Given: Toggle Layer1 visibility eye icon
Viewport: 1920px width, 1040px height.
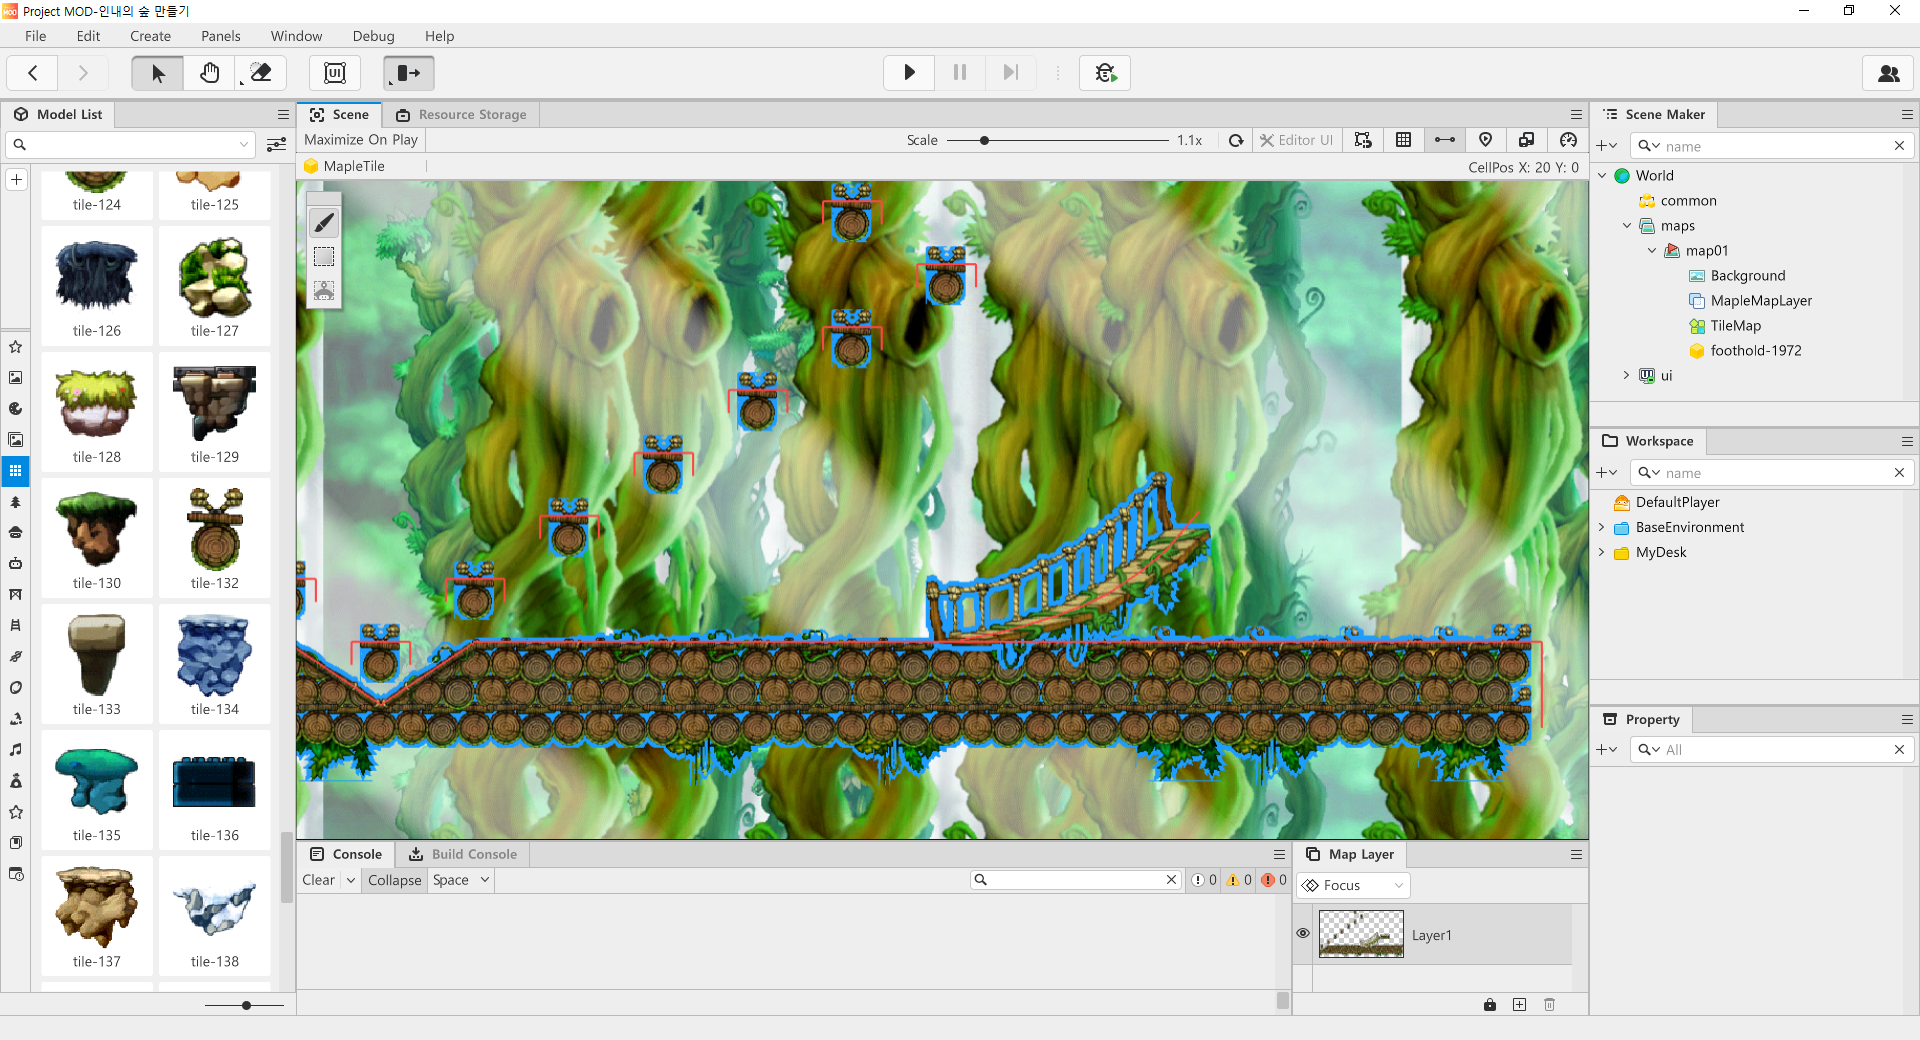Looking at the screenshot, I should [x=1303, y=933].
